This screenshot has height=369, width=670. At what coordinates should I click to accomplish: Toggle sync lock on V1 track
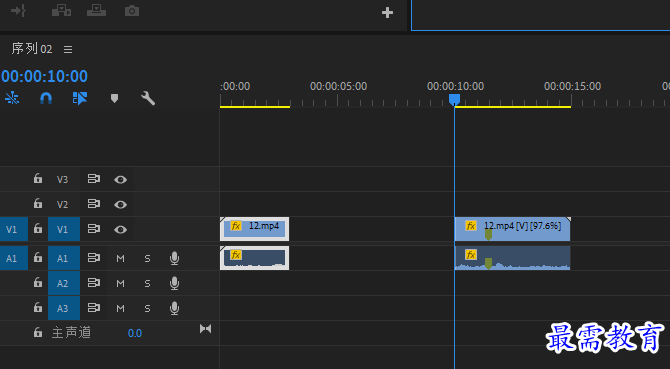click(94, 229)
